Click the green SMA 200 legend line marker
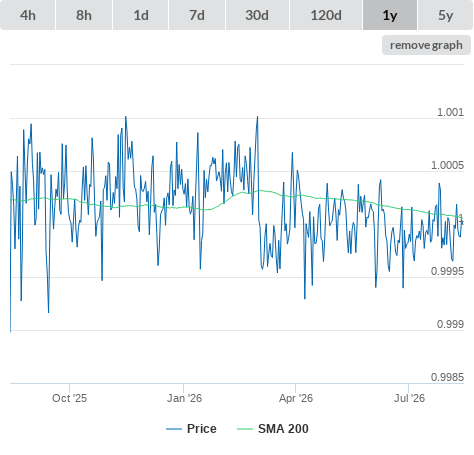 pyautogui.click(x=245, y=429)
